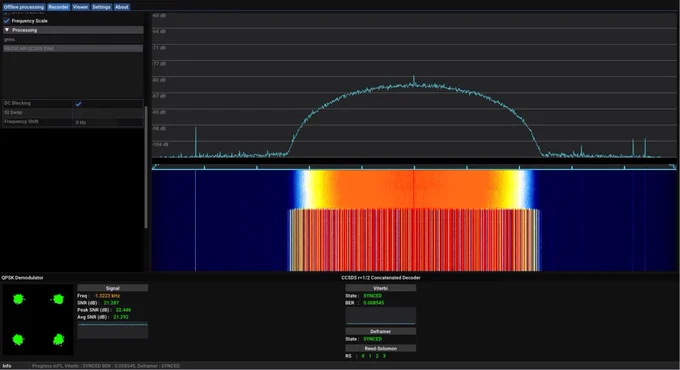This screenshot has height=370, width=680.
Task: Open the Offline processing tab
Action: (23, 7)
